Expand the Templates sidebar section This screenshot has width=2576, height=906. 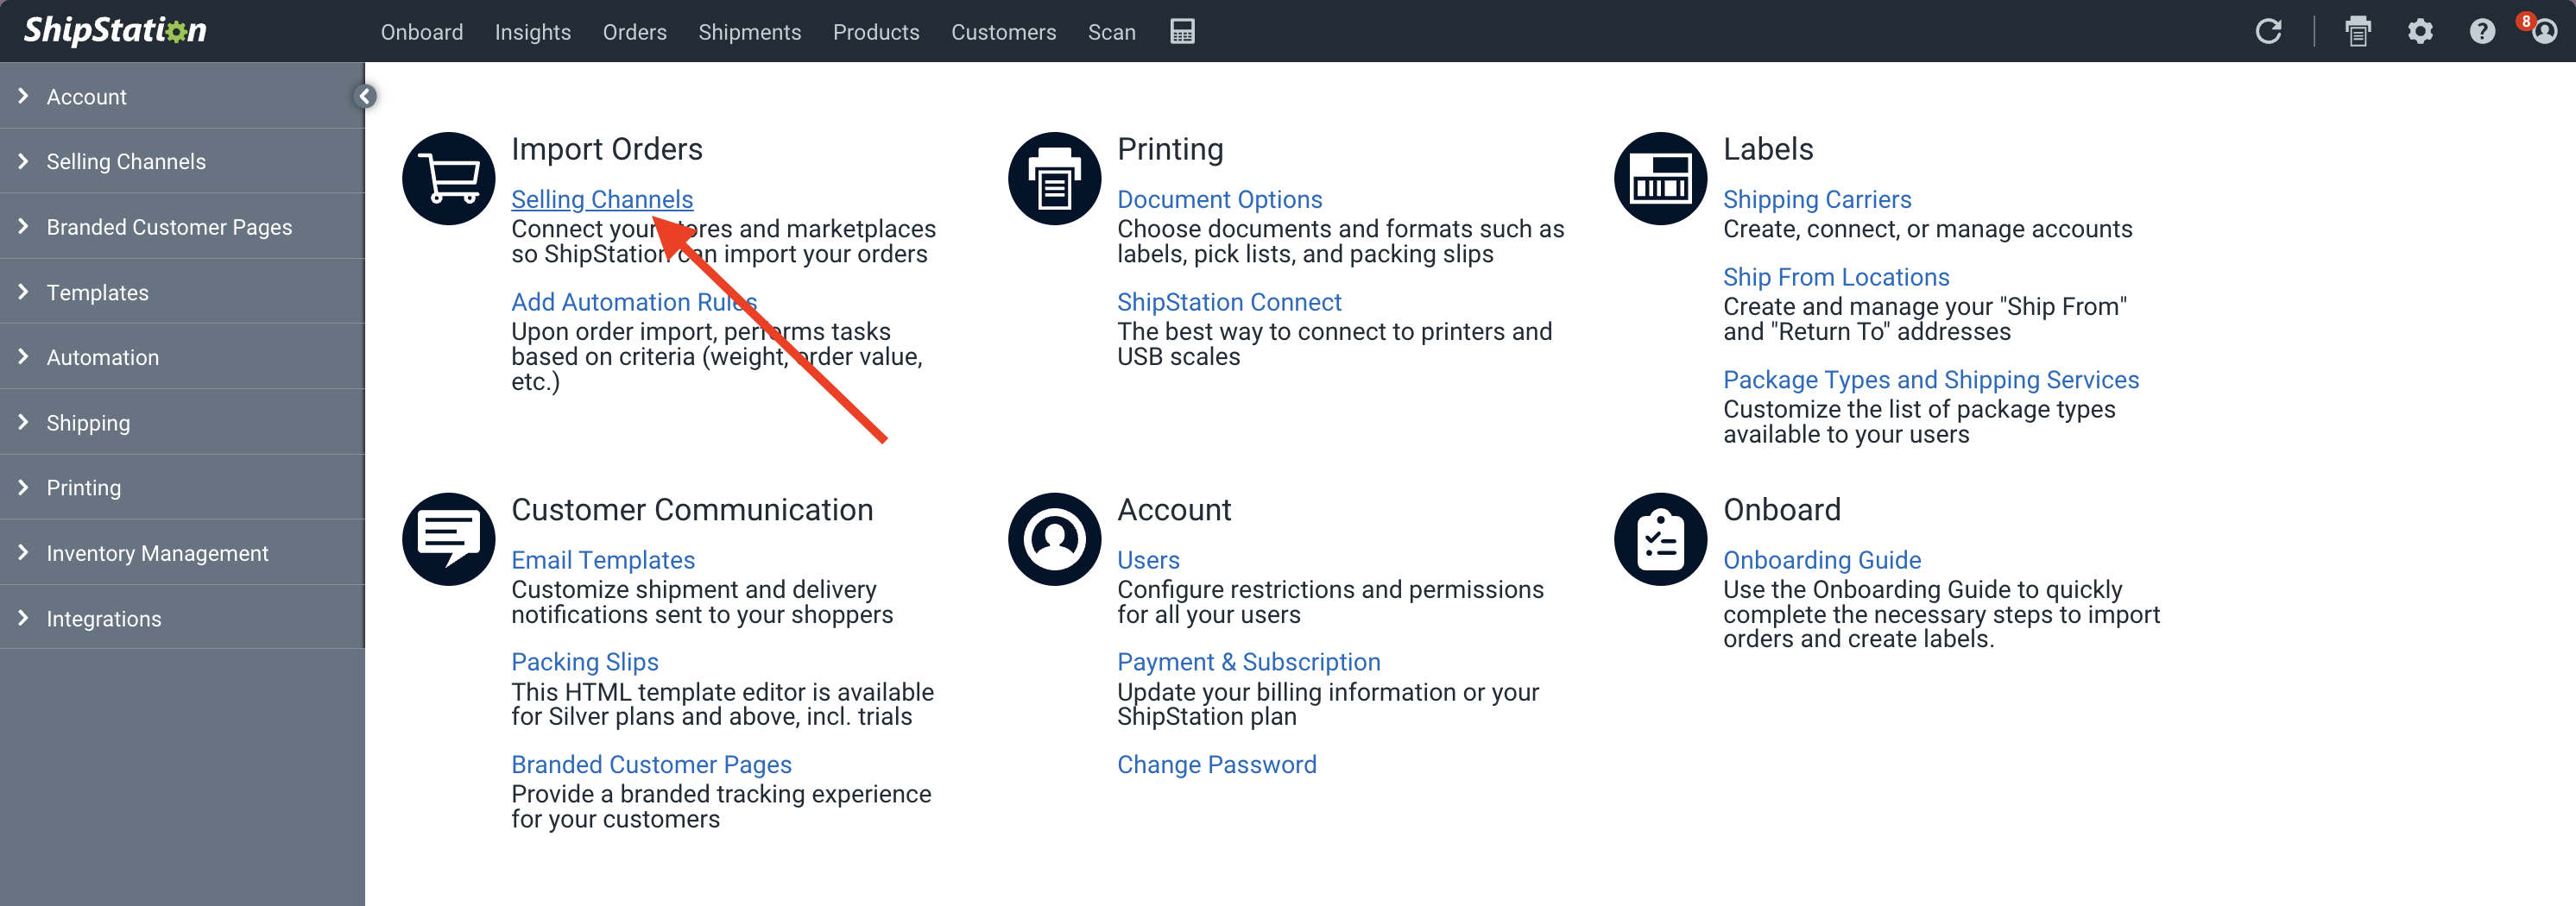point(182,292)
